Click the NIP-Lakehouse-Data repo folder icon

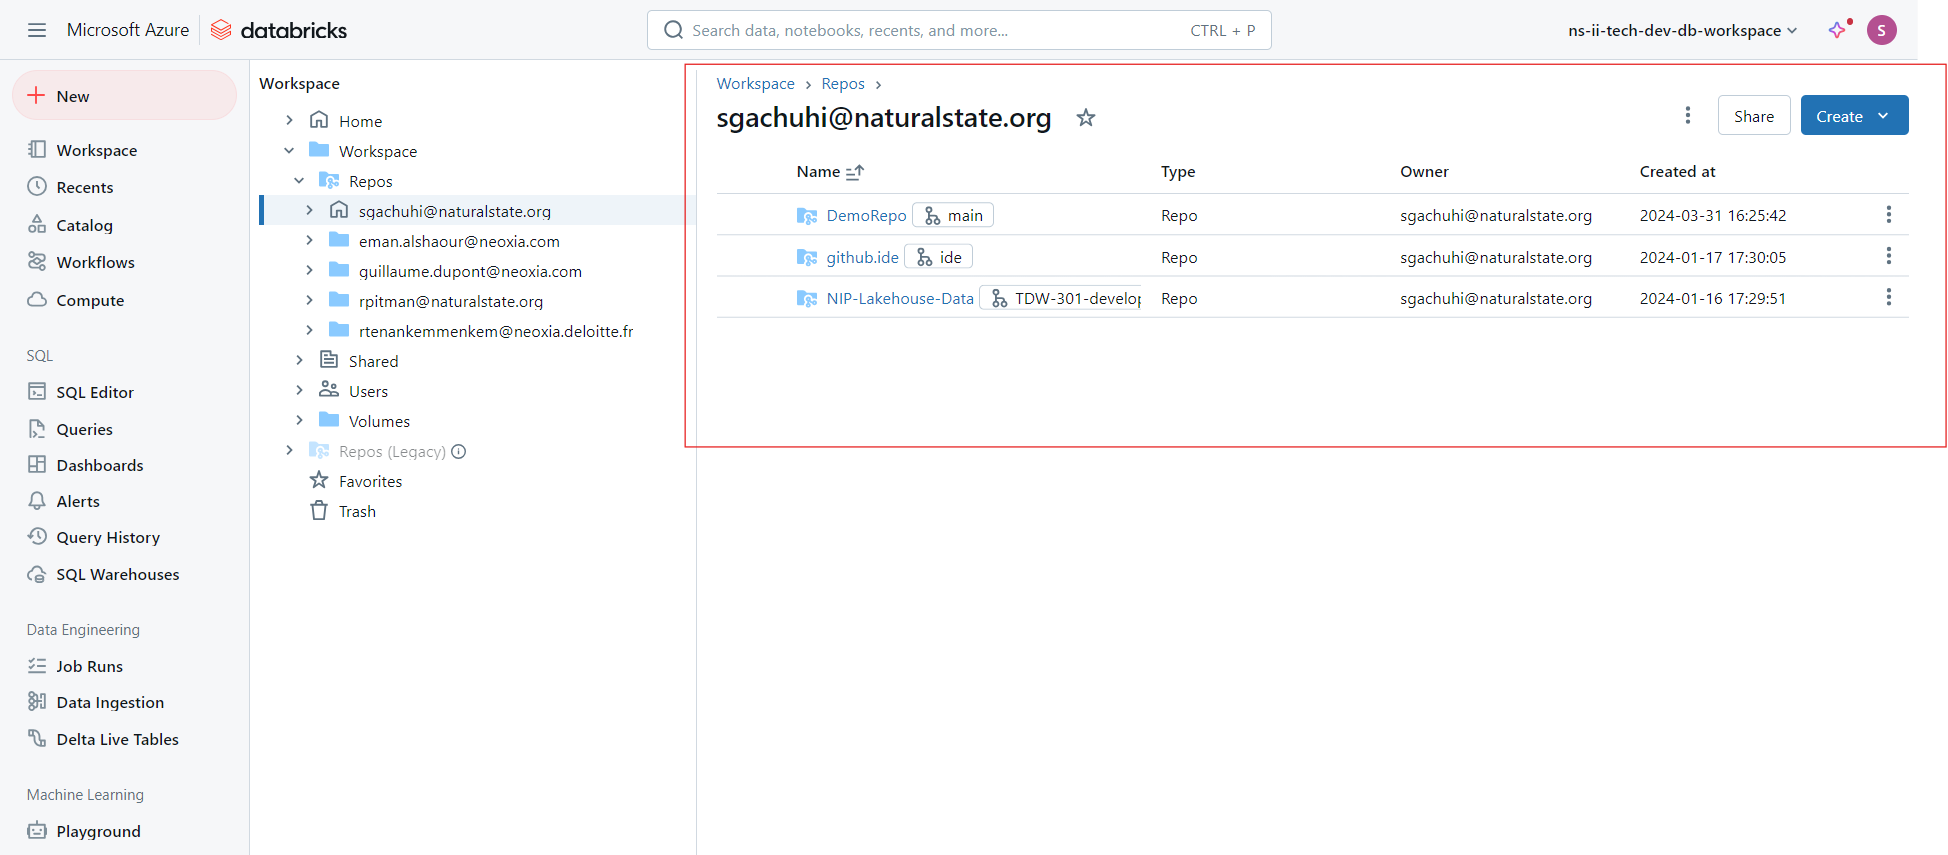point(807,299)
